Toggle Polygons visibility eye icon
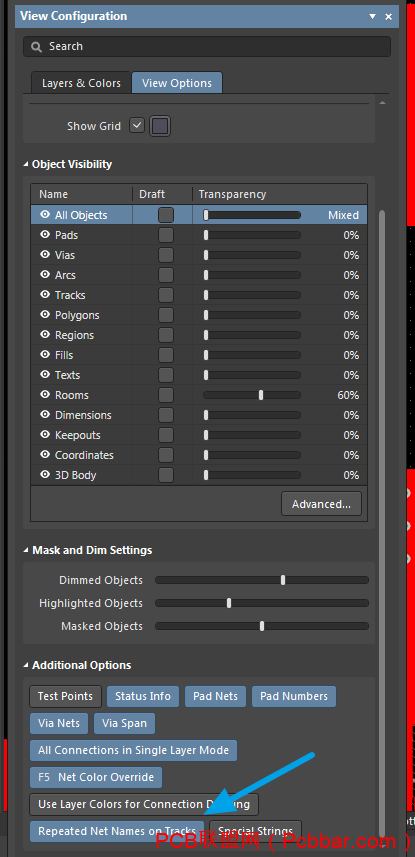Image resolution: width=415 pixels, height=857 pixels. pyautogui.click(x=45, y=315)
